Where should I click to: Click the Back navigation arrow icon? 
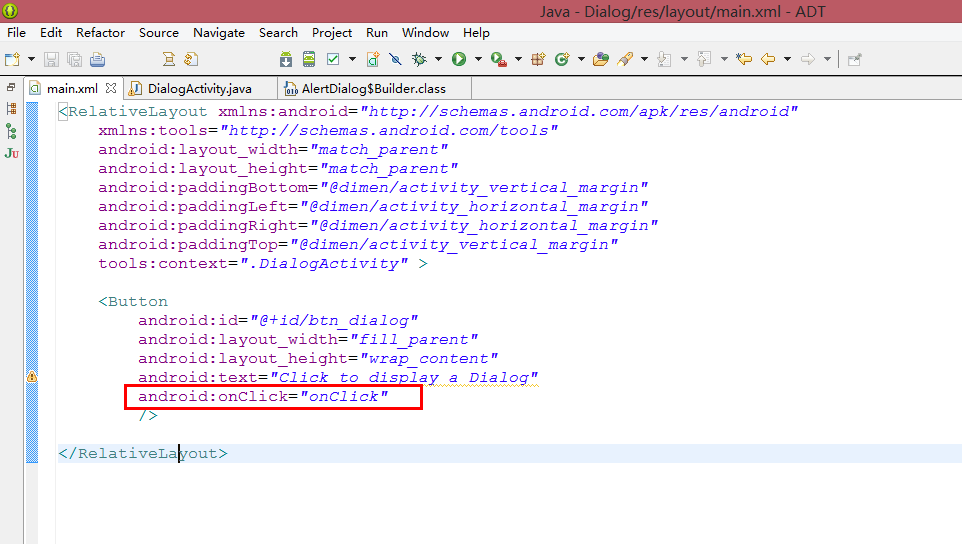[768, 59]
